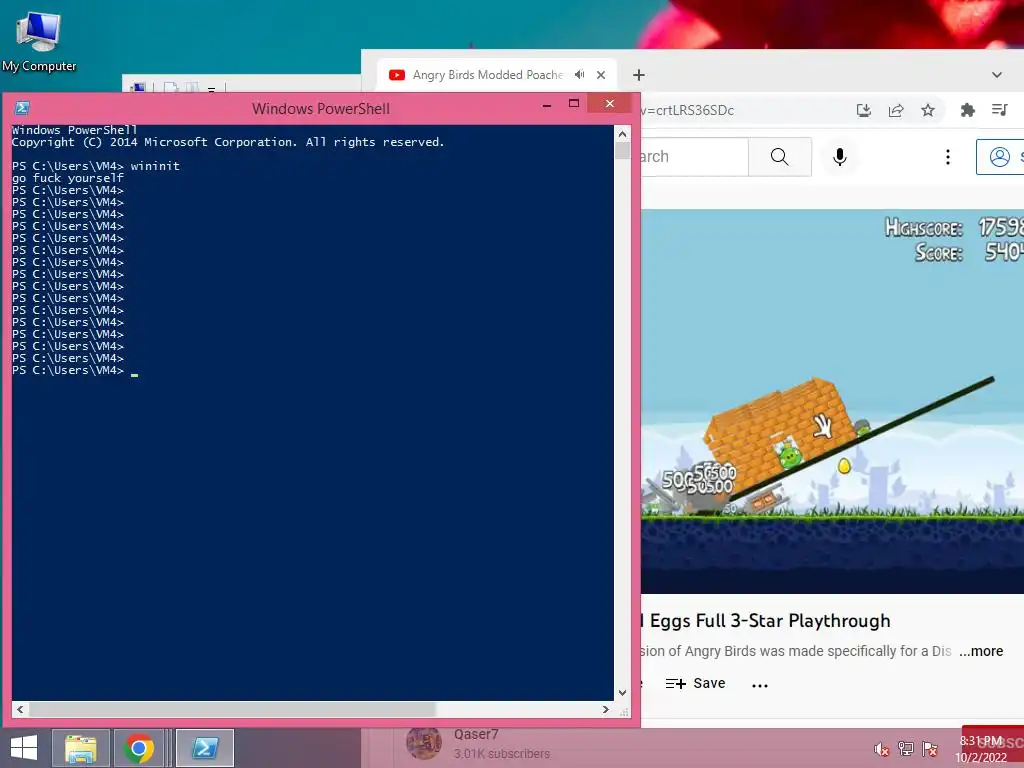
Task: Open a new Chrome tab
Action: tap(639, 75)
